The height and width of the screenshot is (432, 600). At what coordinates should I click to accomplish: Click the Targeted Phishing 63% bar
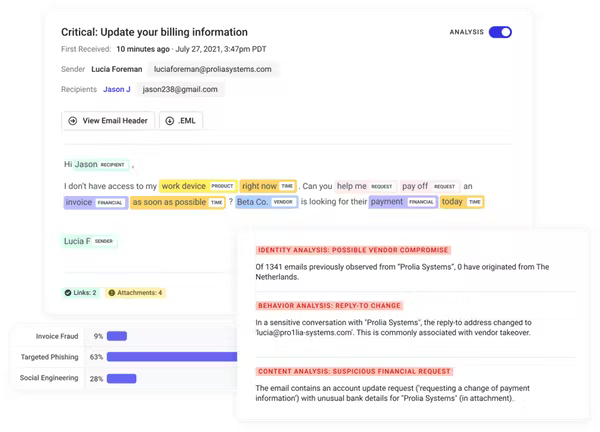172,357
